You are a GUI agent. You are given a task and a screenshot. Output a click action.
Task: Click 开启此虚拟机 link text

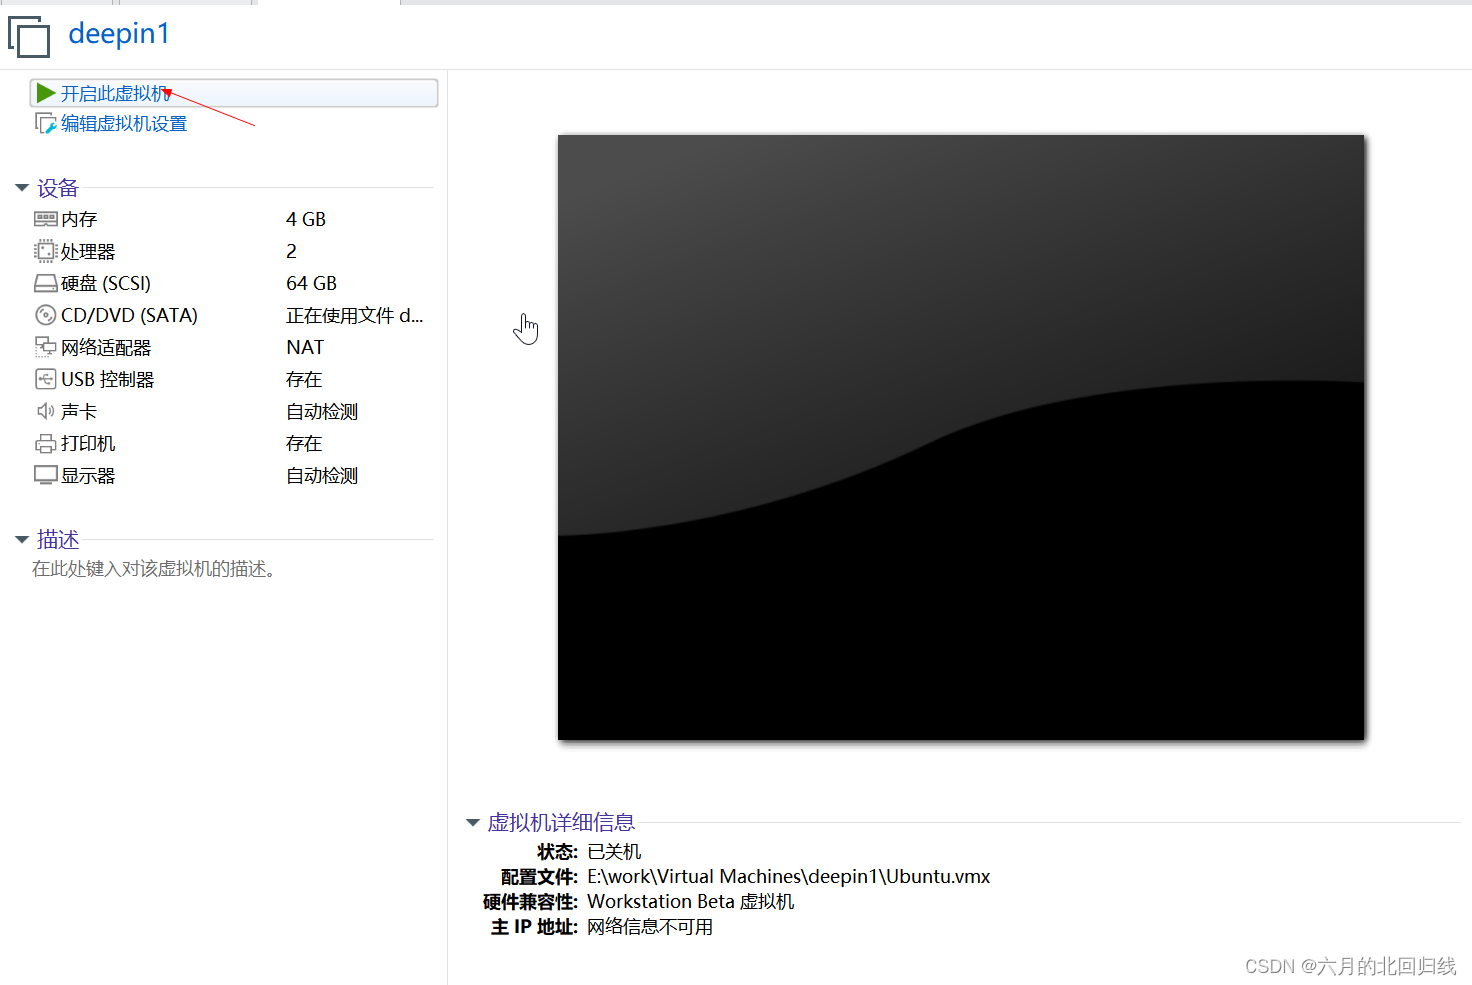(116, 94)
